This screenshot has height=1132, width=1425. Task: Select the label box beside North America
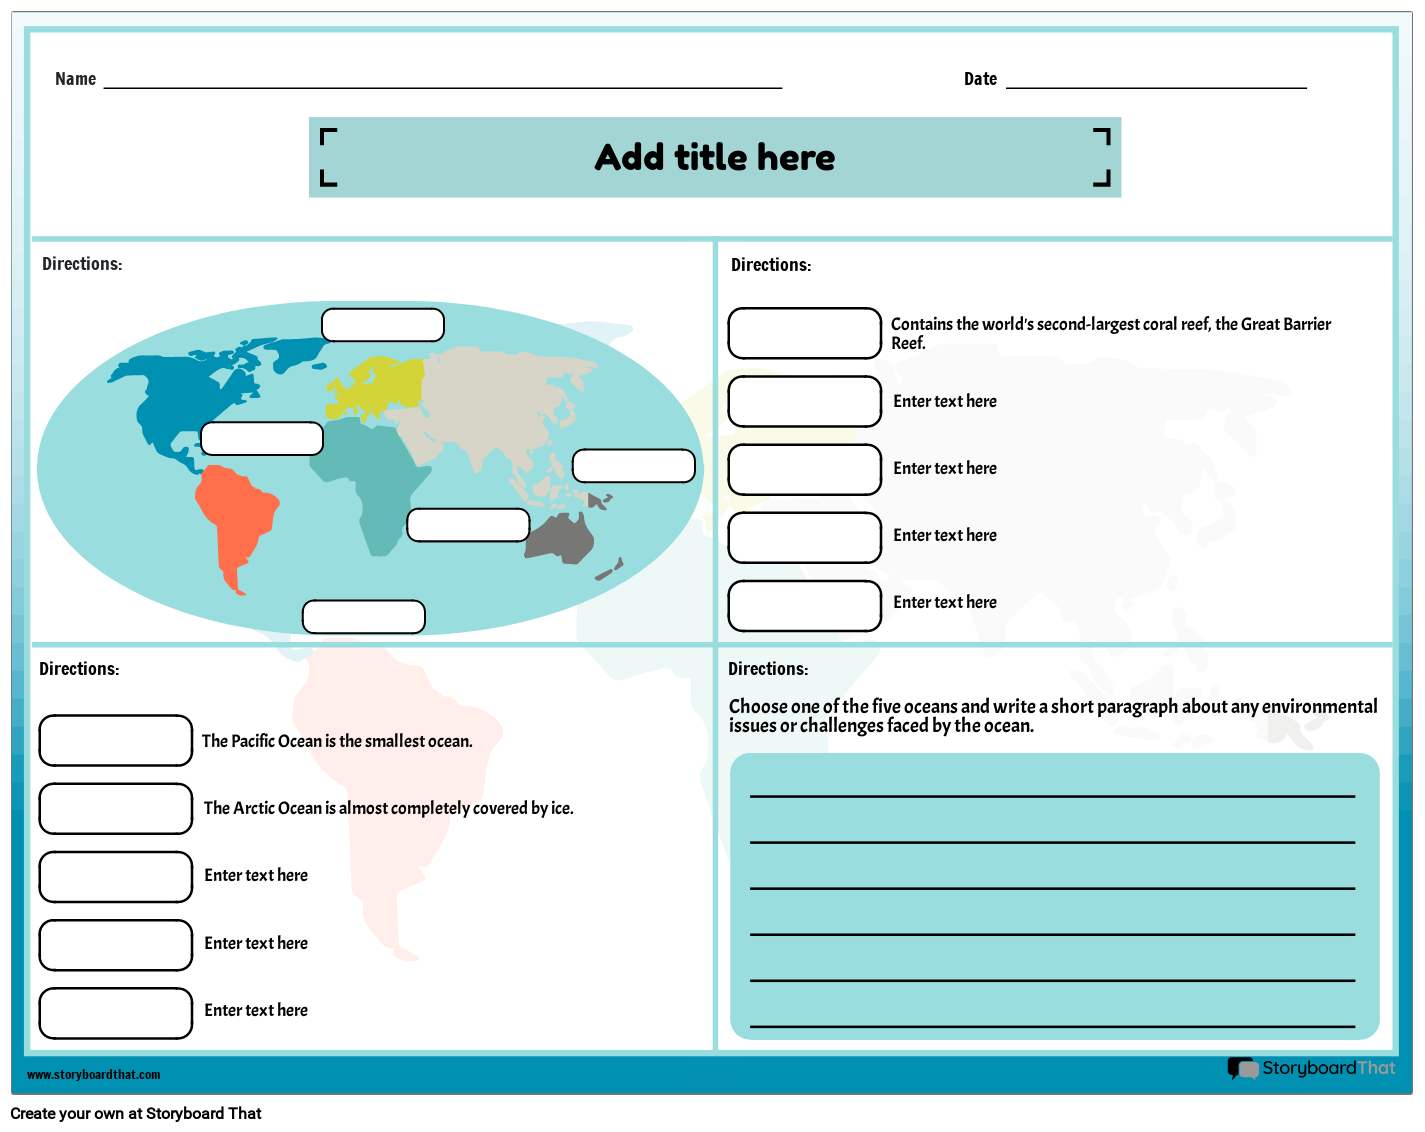point(262,439)
